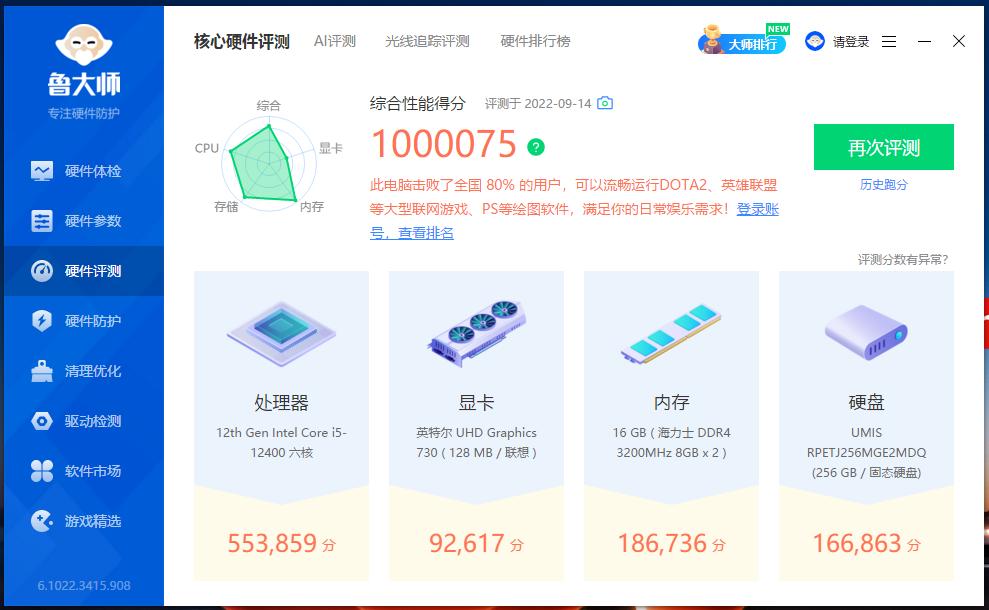Open 清理优化 in sidebar
Screen dimensions: 989x610
click(84, 371)
